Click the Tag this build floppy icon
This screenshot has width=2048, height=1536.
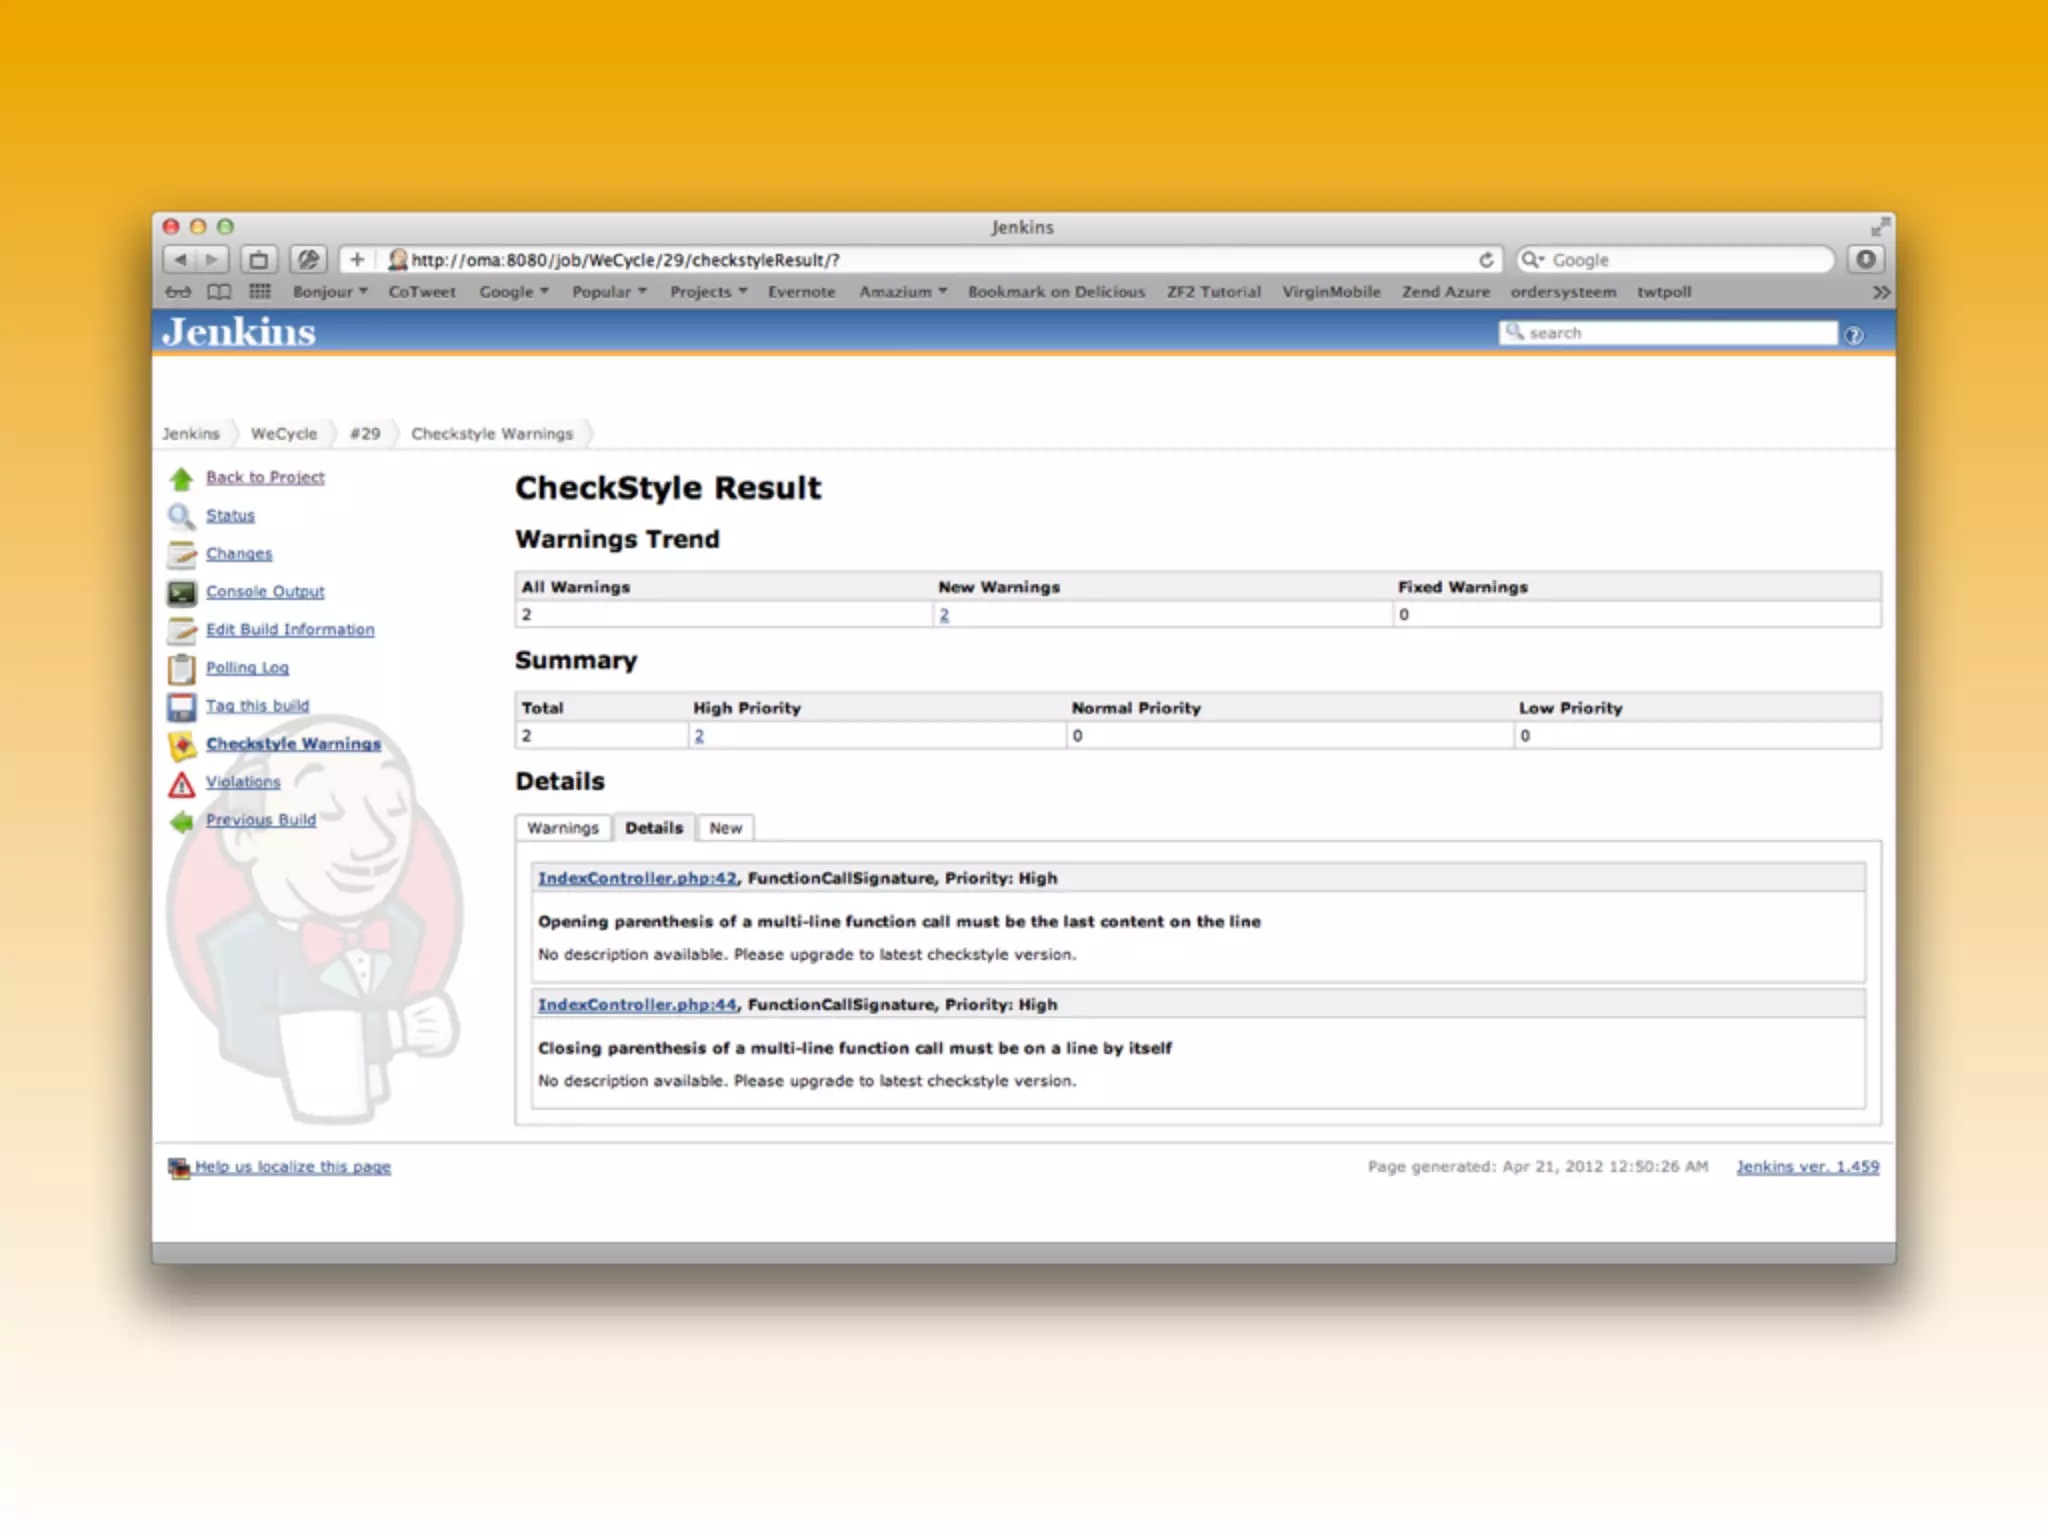pyautogui.click(x=181, y=707)
